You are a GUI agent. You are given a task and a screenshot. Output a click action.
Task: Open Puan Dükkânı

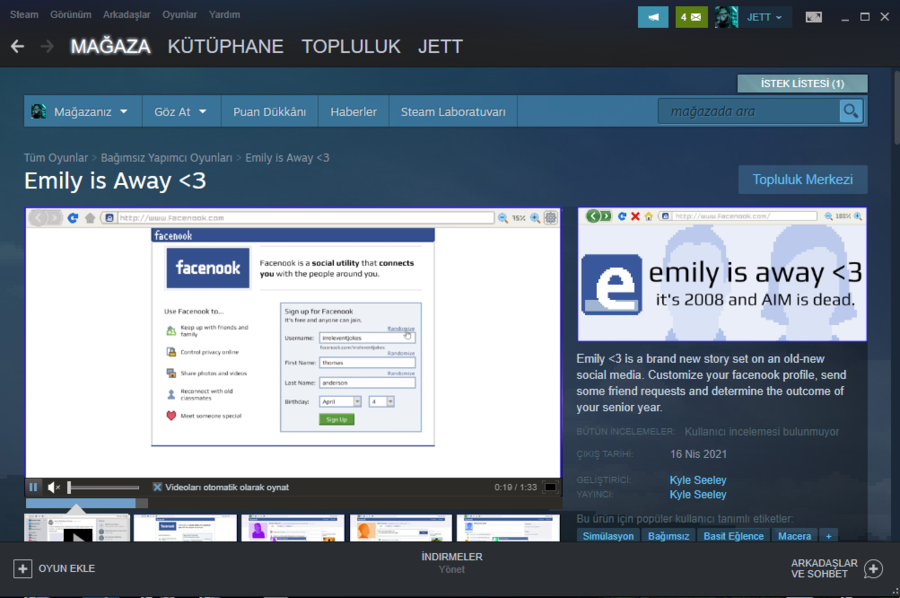click(269, 111)
